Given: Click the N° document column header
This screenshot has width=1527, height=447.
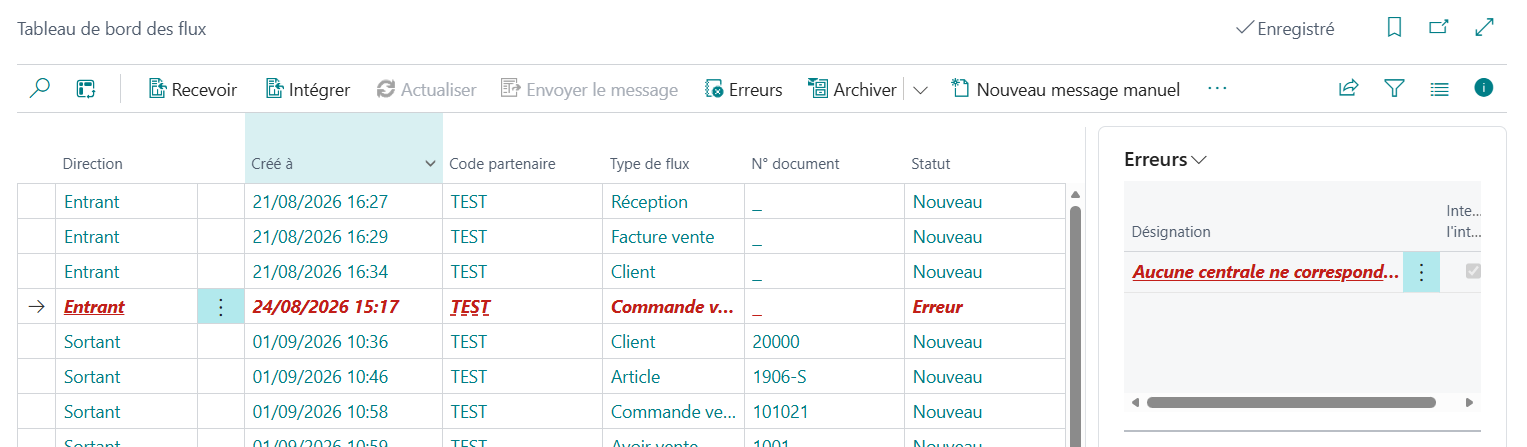Looking at the screenshot, I should (x=797, y=164).
